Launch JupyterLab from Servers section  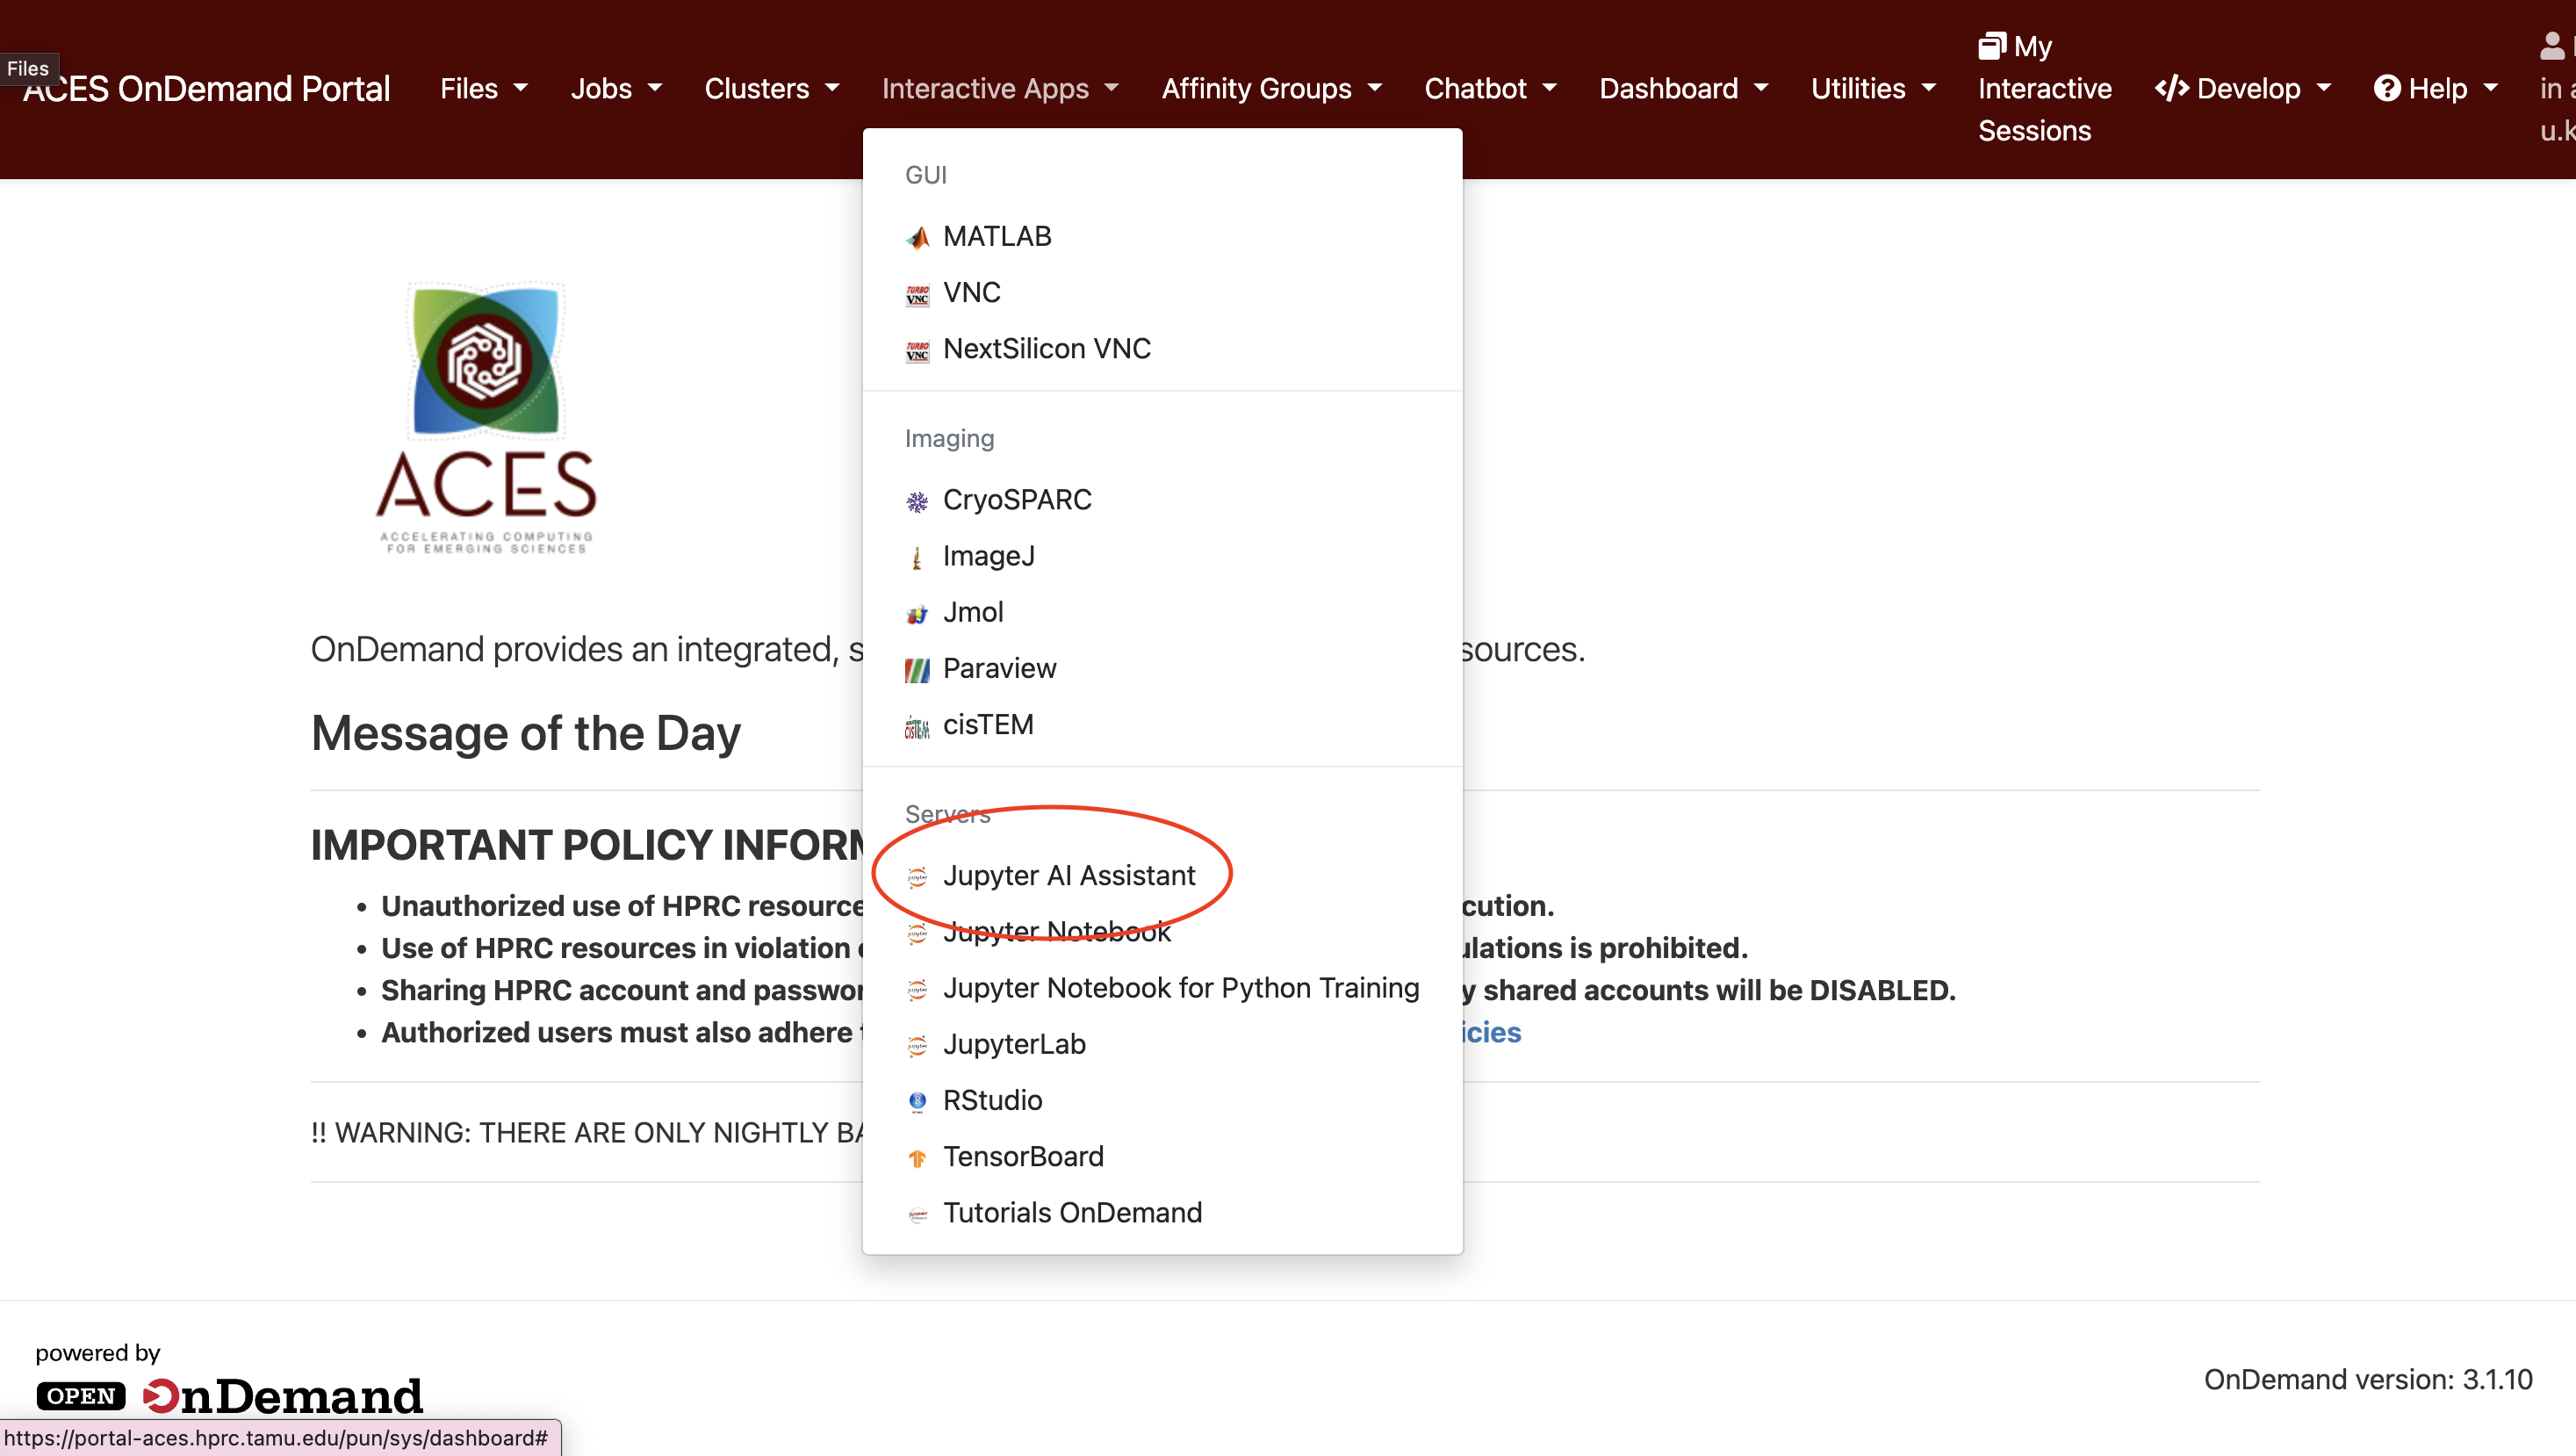[1162, 1044]
